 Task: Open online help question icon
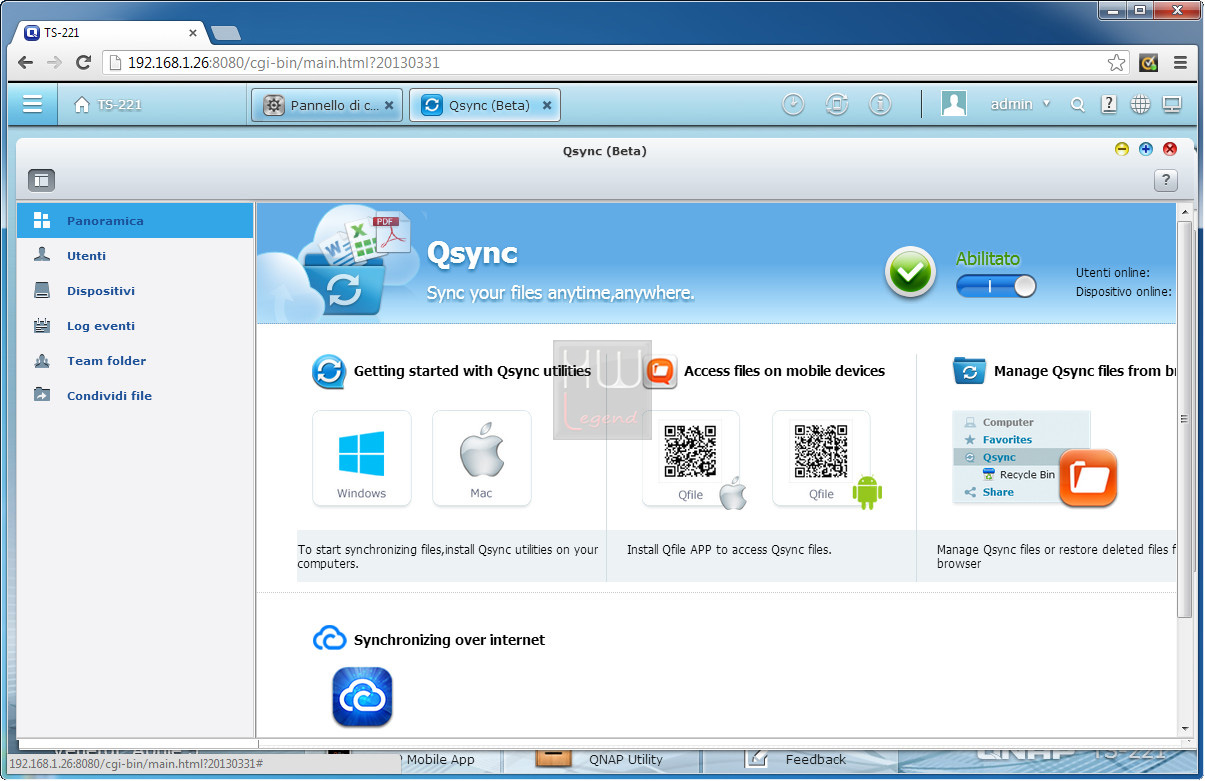1109,104
